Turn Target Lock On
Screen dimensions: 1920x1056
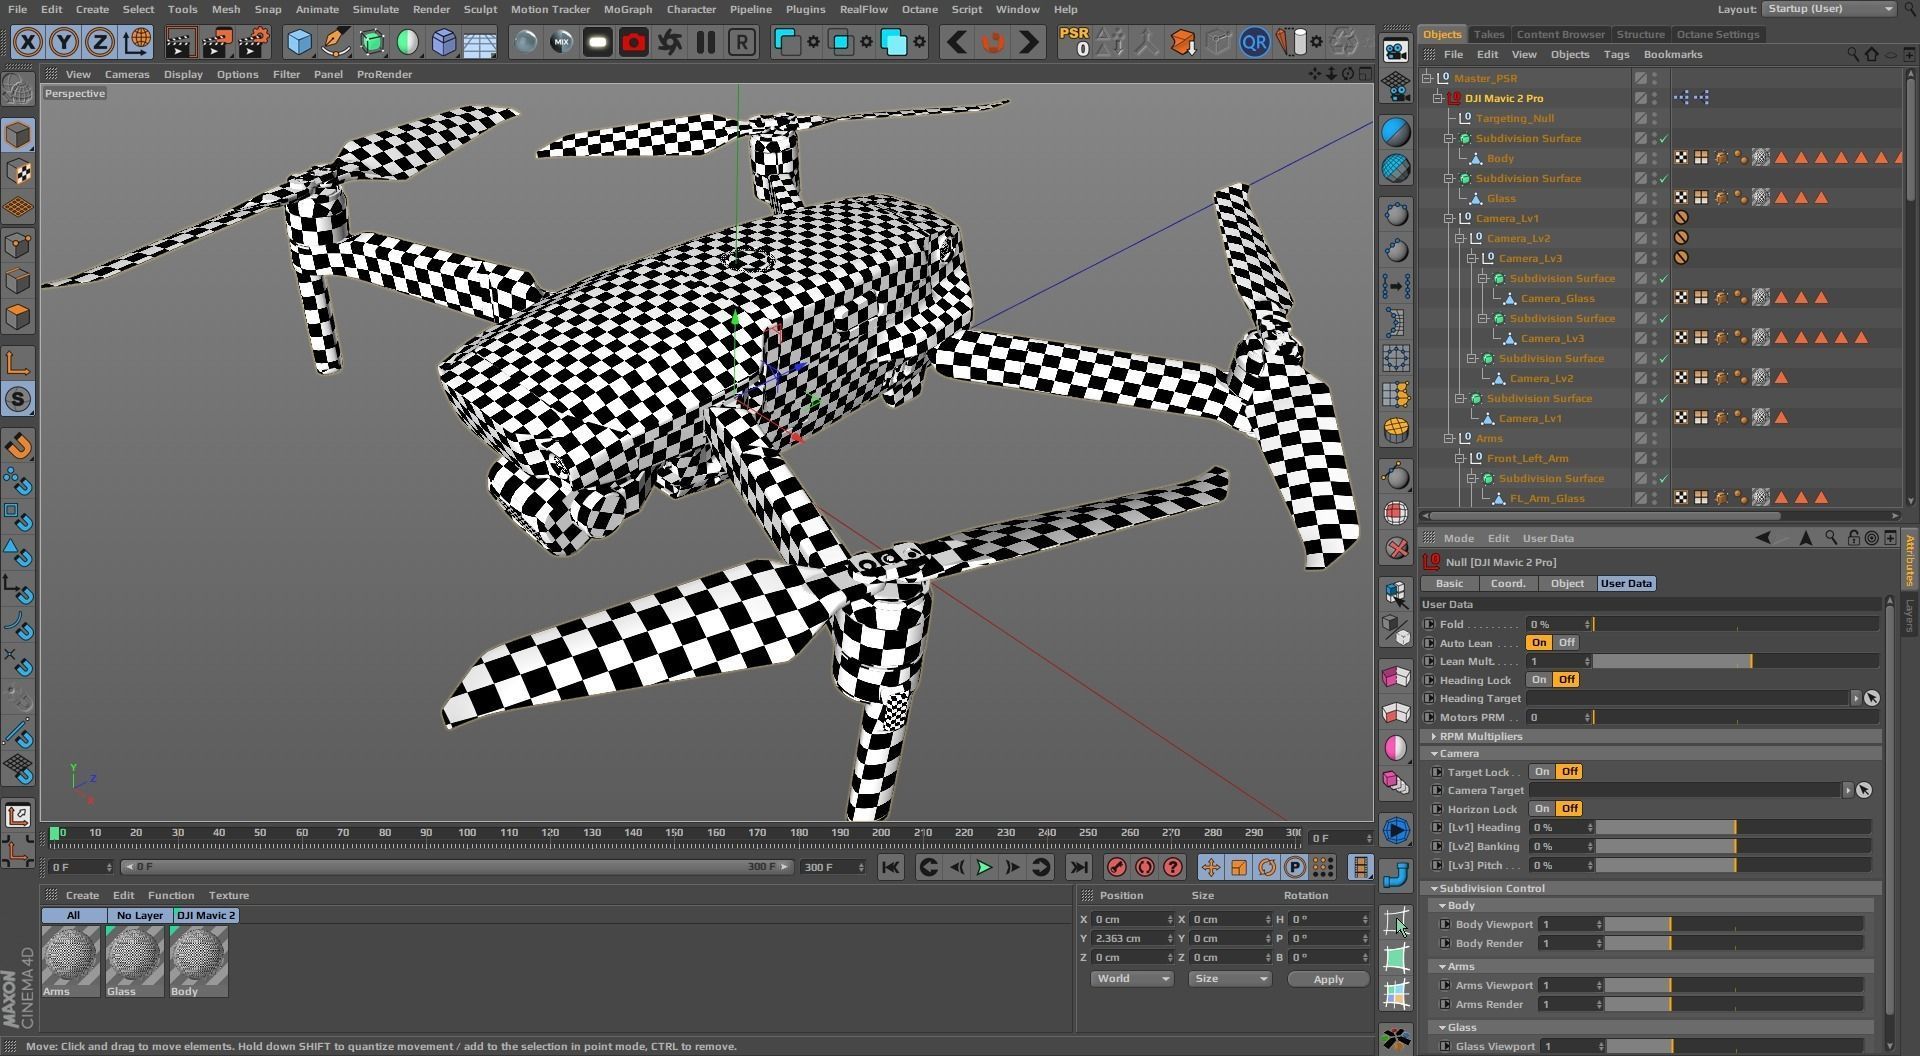coord(1542,772)
